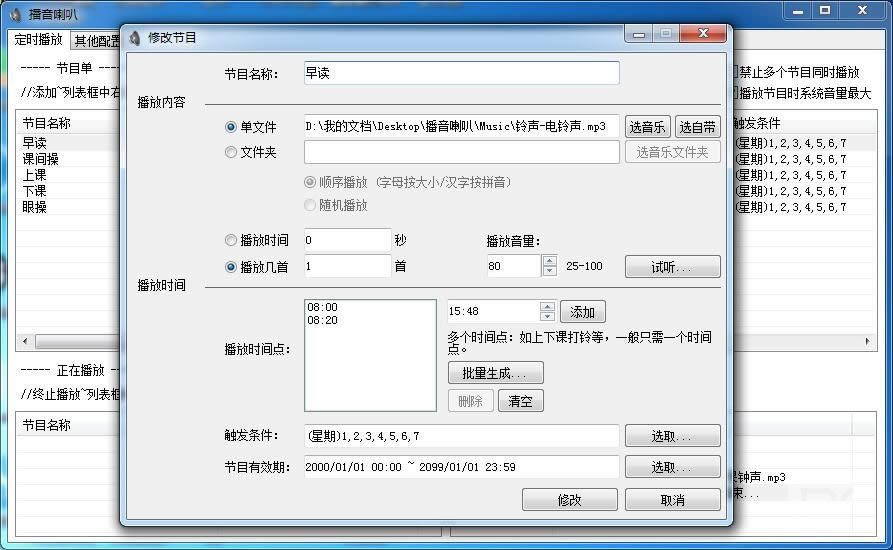This screenshot has width=893, height=550.
Task: Choose the 播放时间 radio button
Action: 231,241
